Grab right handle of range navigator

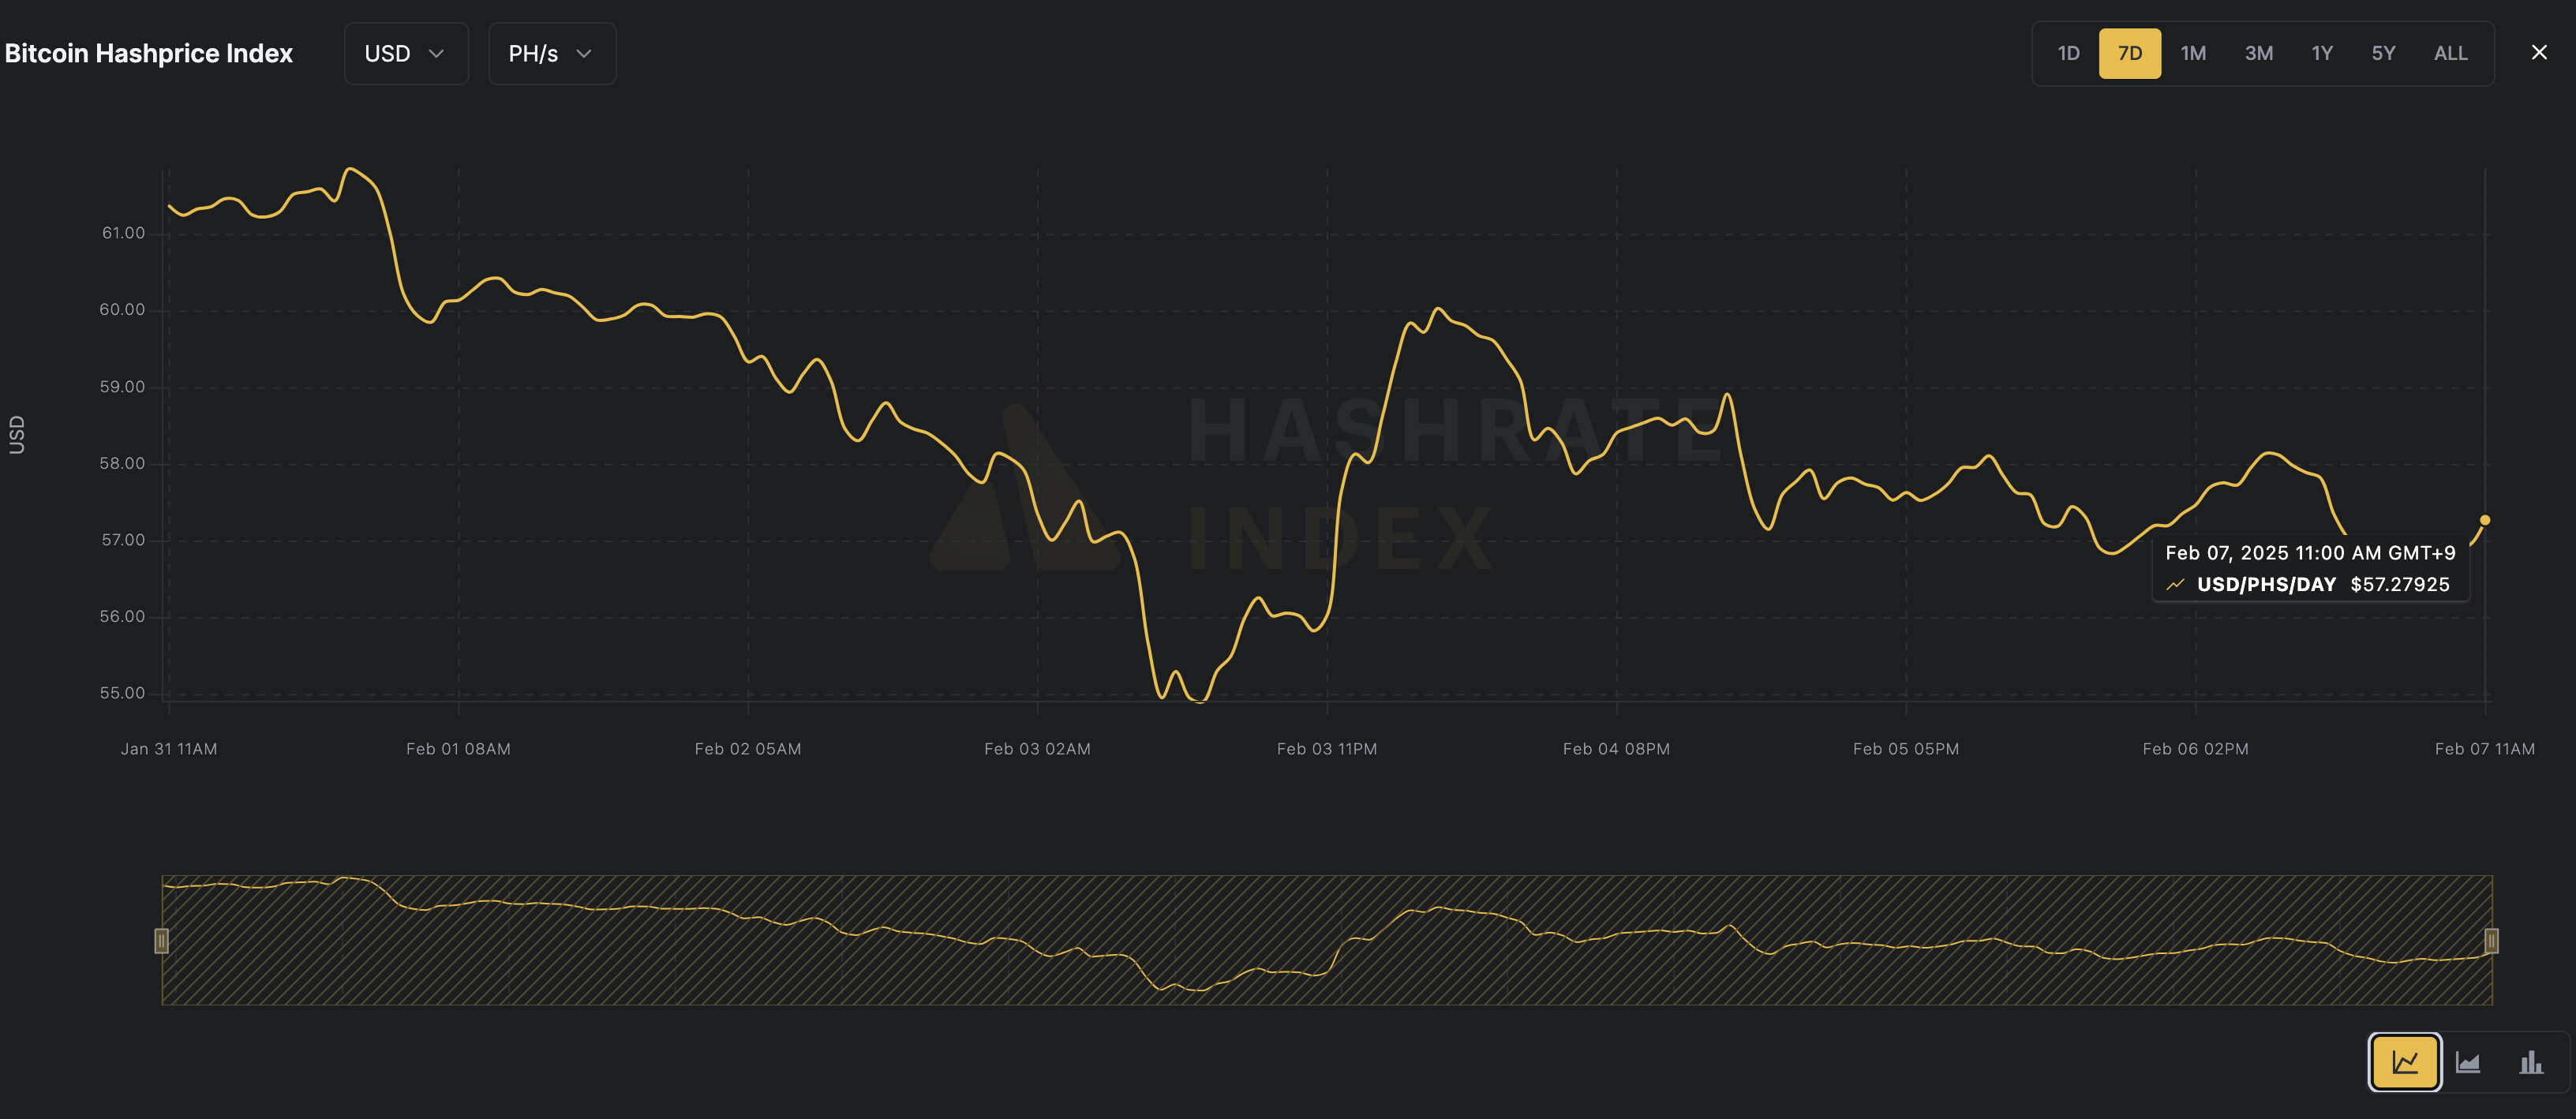(2491, 940)
